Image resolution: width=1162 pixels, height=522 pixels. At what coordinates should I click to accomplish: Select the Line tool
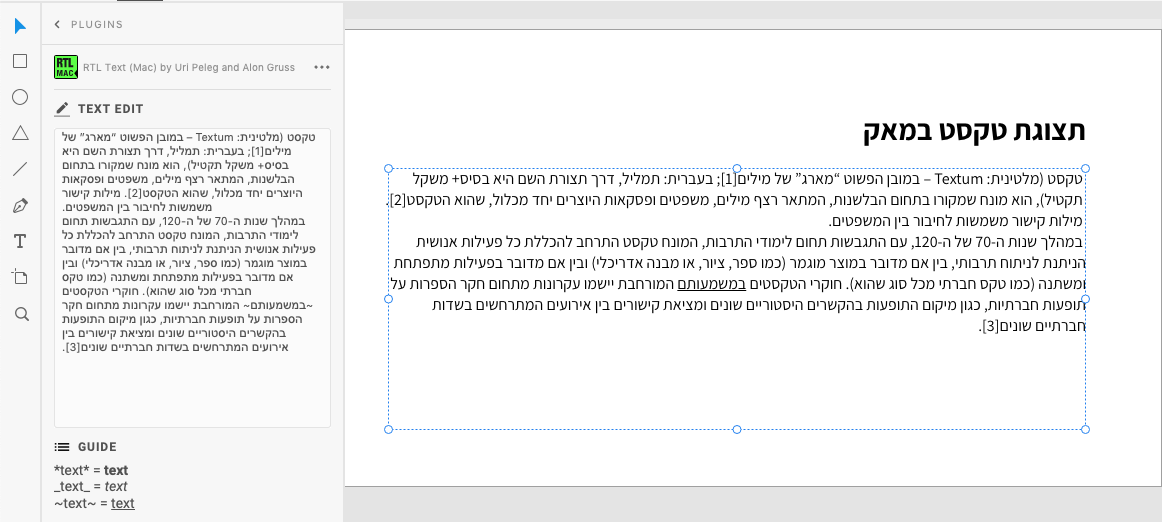click(x=20, y=169)
